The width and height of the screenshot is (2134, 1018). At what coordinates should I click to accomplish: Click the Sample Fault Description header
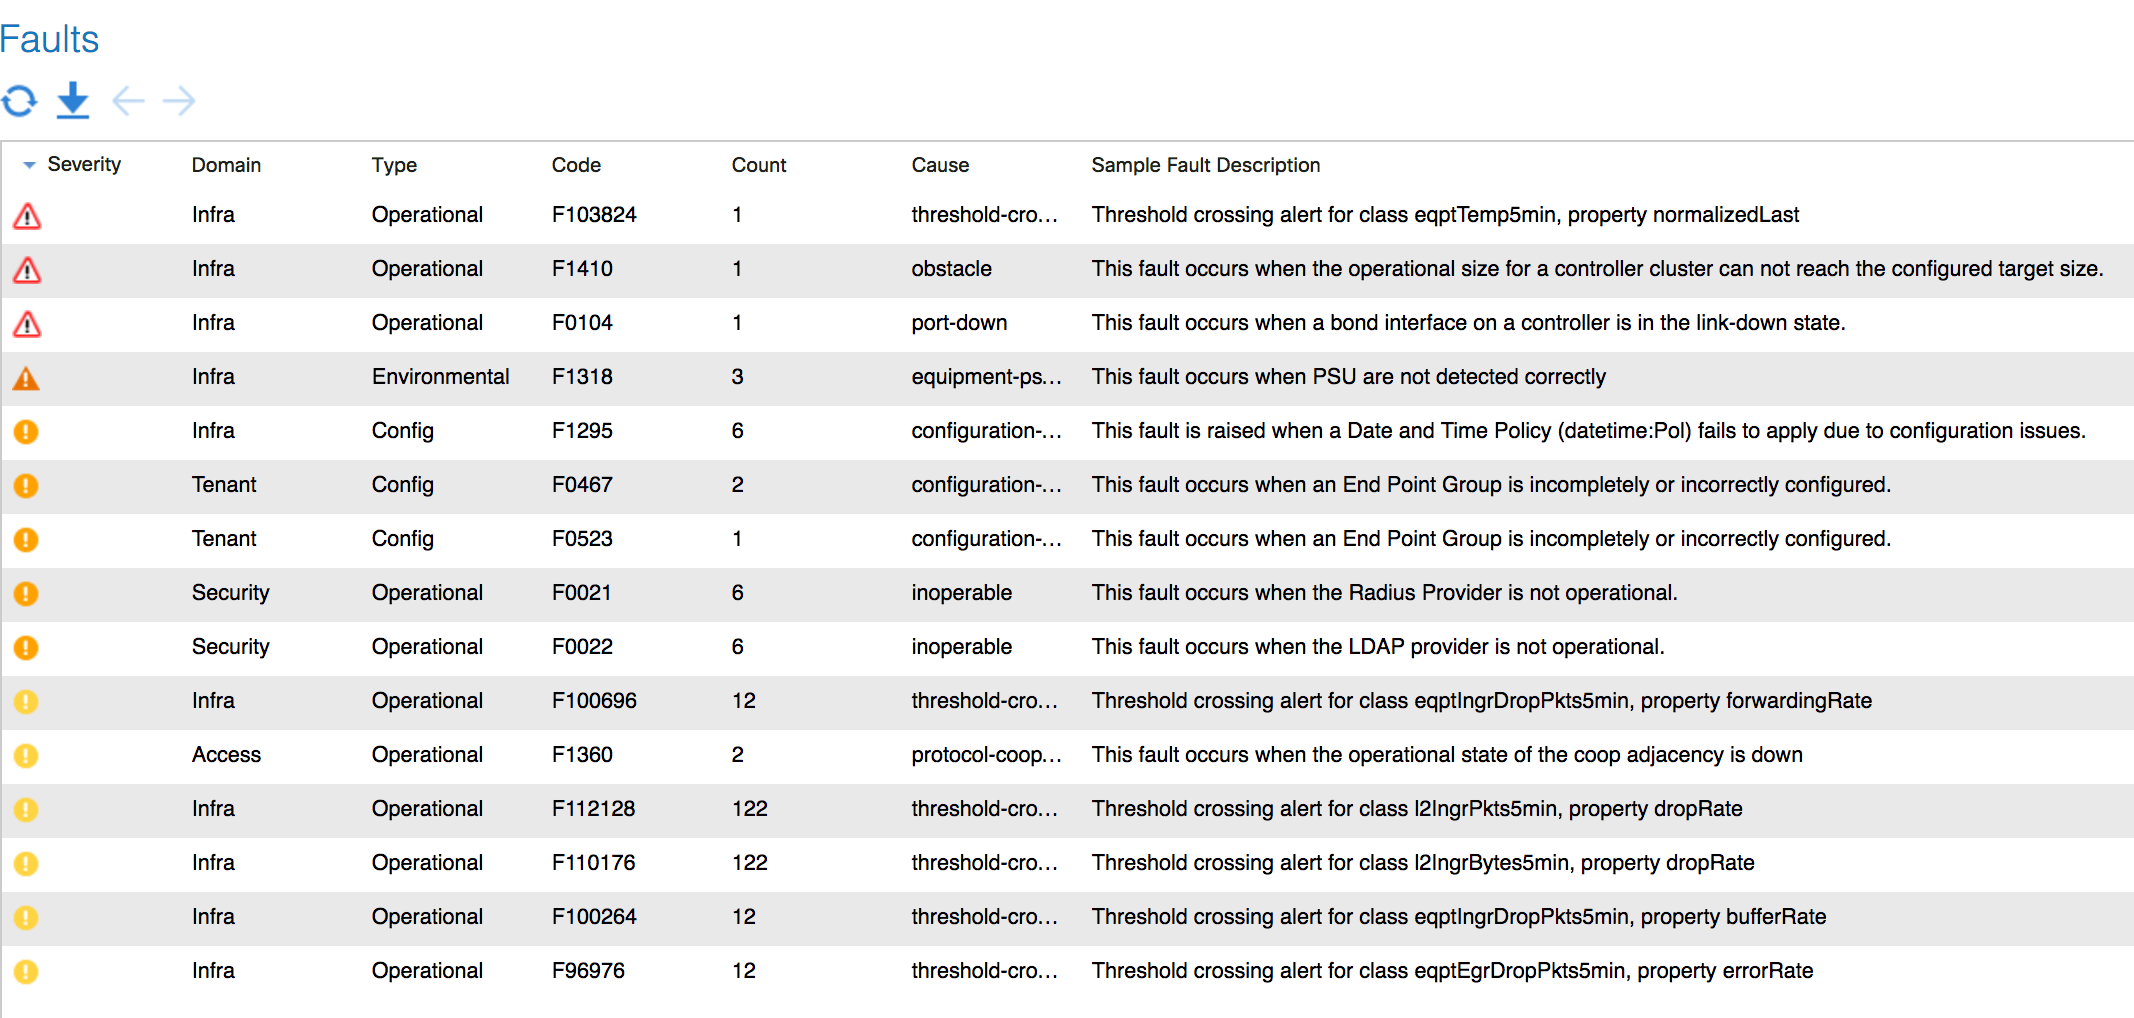point(1205,165)
